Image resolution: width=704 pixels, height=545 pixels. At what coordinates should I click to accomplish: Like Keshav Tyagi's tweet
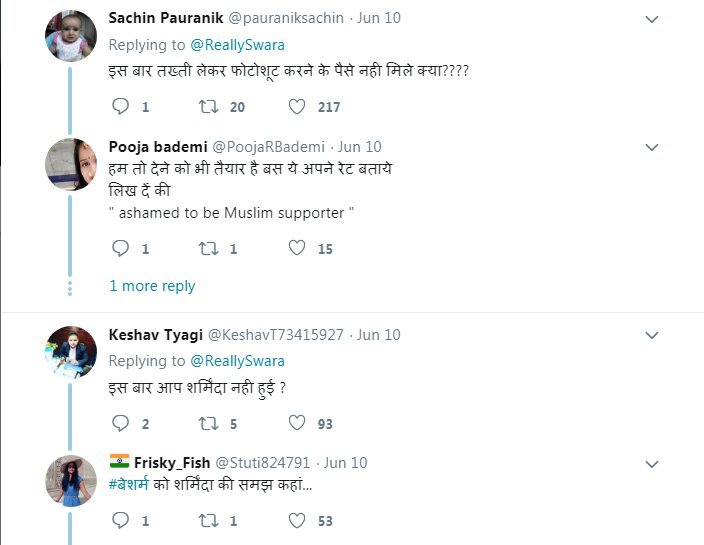[x=297, y=424]
